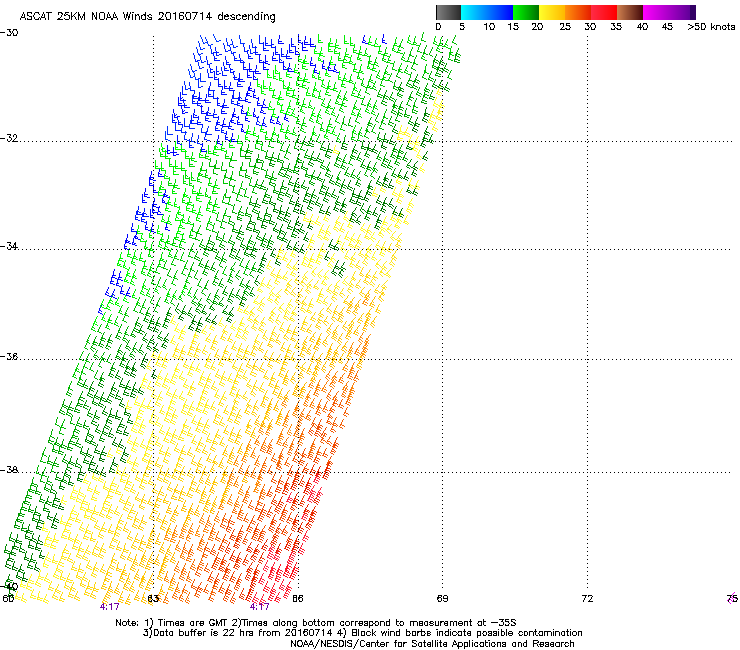This screenshot has width=740, height=650.
Task: Click the red 30-35 knots legend swatch
Action: tap(604, 12)
